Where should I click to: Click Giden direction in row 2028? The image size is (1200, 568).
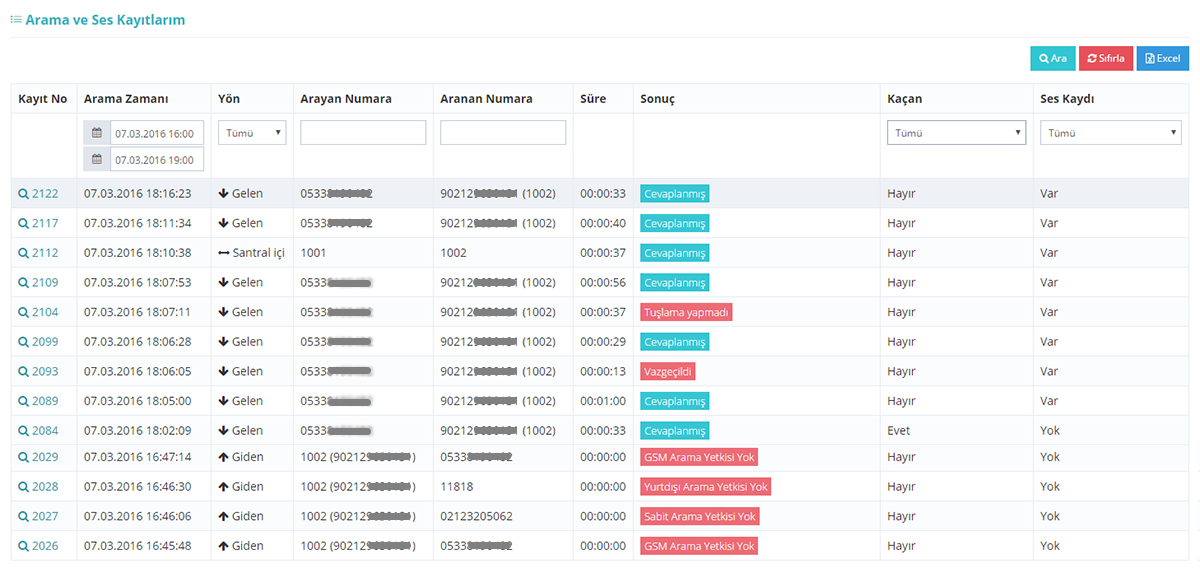241,487
